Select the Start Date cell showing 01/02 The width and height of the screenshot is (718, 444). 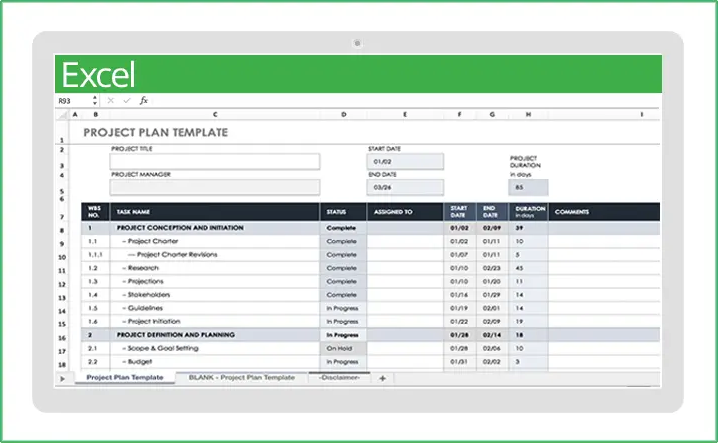coord(405,161)
